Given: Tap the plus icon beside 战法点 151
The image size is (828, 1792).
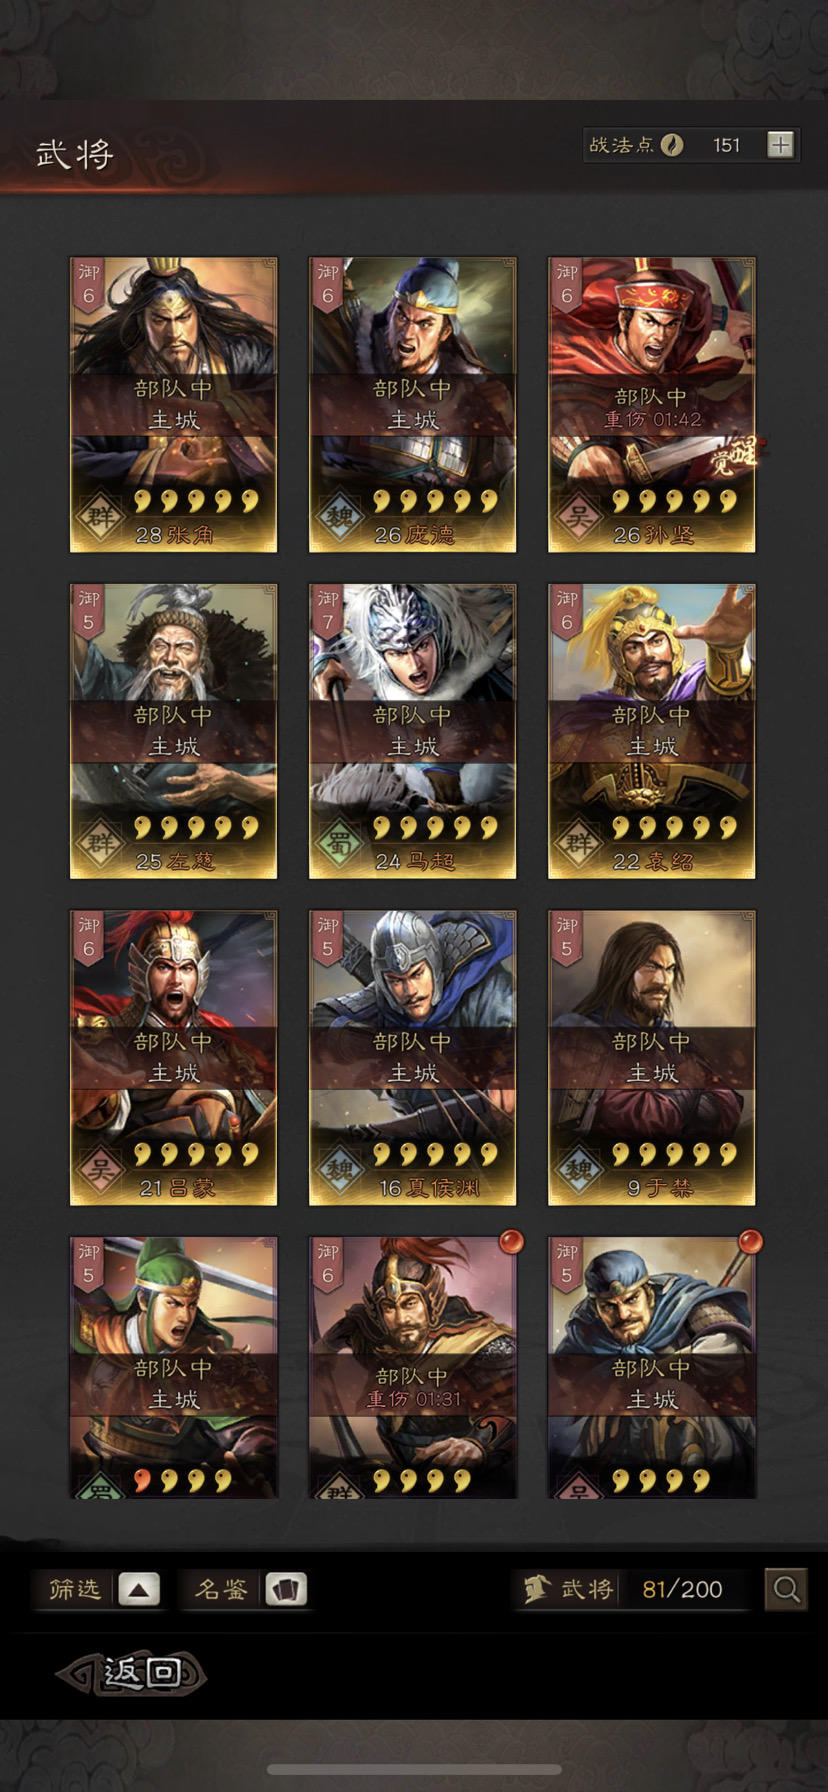Looking at the screenshot, I should click(x=780, y=145).
